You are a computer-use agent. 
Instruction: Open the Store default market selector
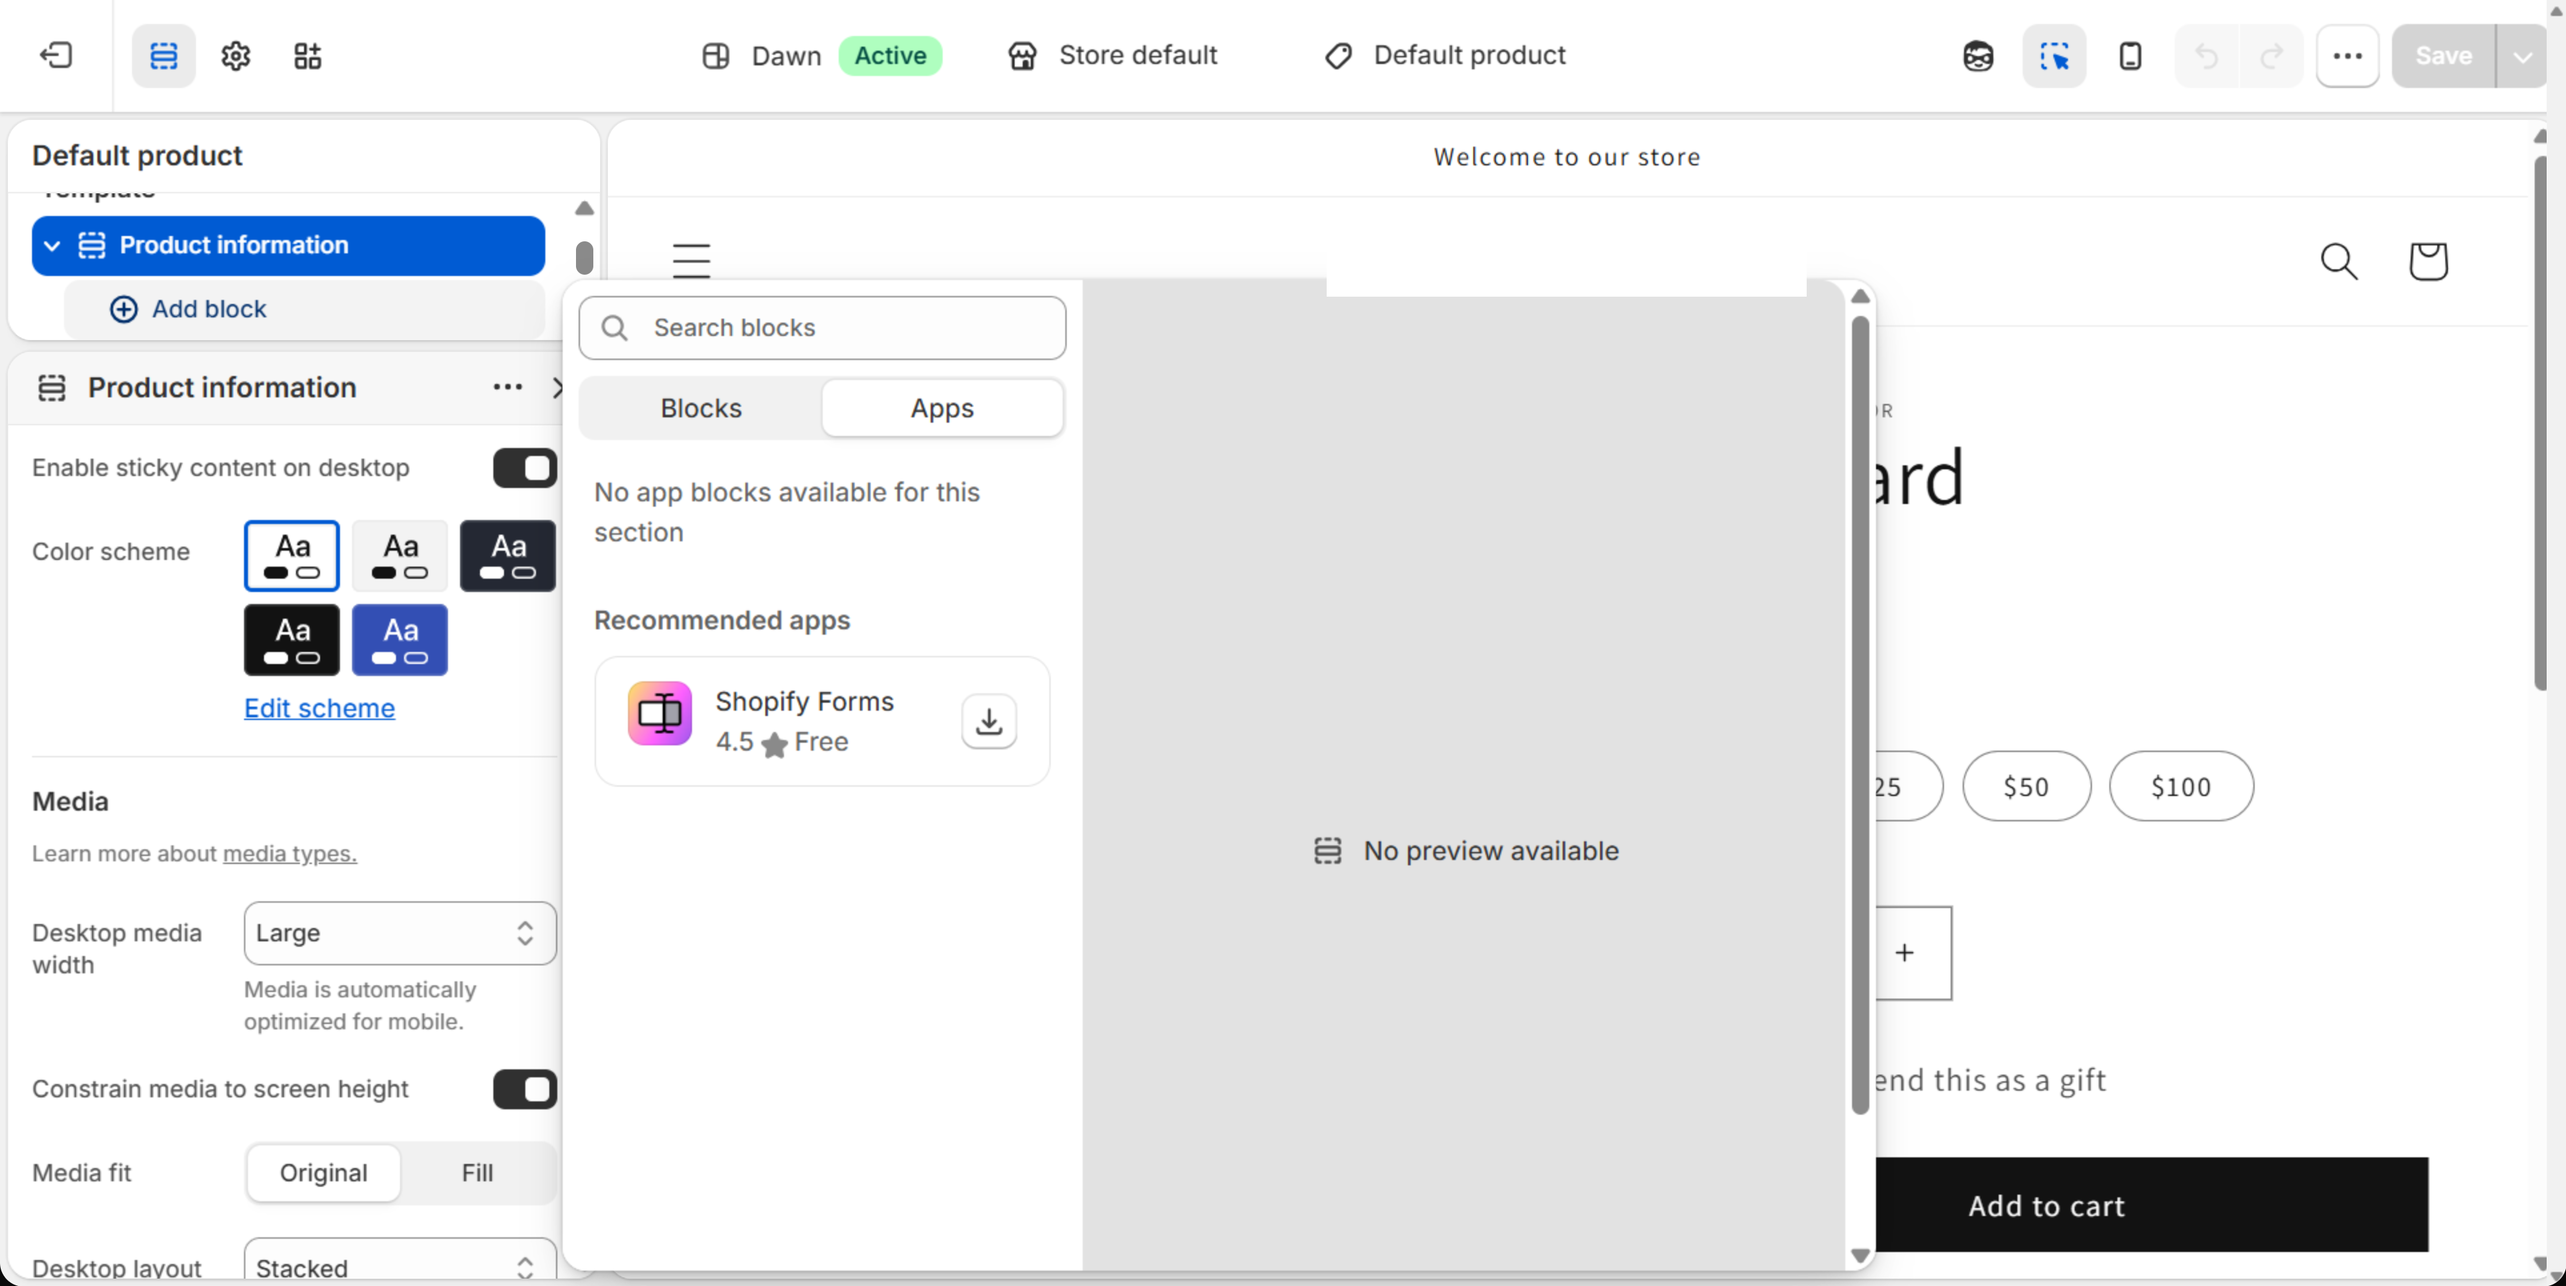(x=1112, y=55)
